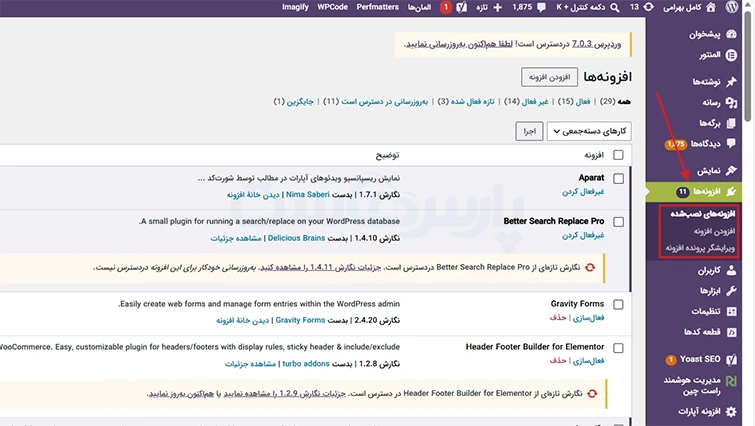The width and height of the screenshot is (755, 426).
Task: Click the قطعه کدها code icon in sidebar
Action: [x=731, y=332]
